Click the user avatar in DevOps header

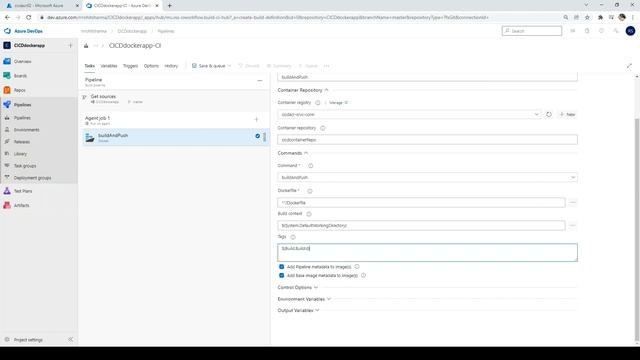630,31
